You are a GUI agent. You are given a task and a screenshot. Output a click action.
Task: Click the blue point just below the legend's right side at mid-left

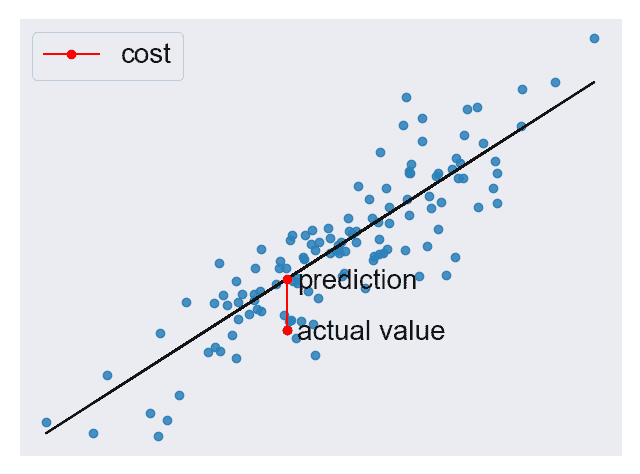186,302
